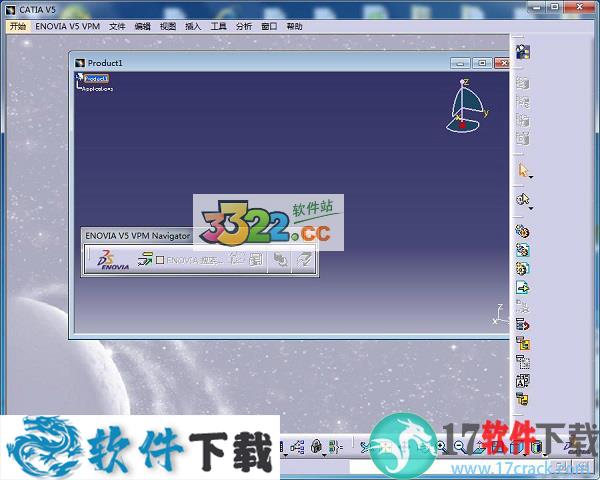Screen dimensions: 600x480
Task: Click the New Part gear icon
Action: click(x=522, y=268)
